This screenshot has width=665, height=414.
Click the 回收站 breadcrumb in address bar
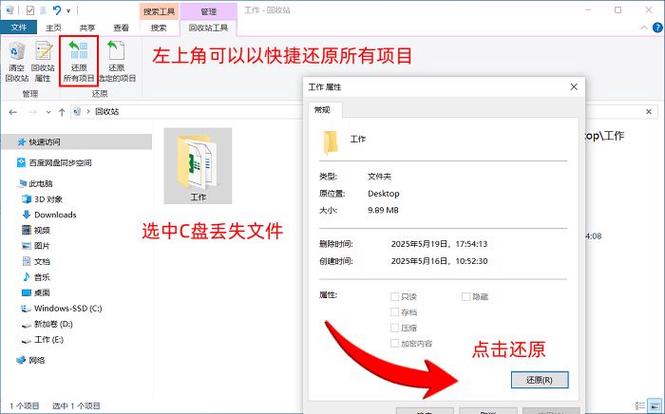coord(107,112)
